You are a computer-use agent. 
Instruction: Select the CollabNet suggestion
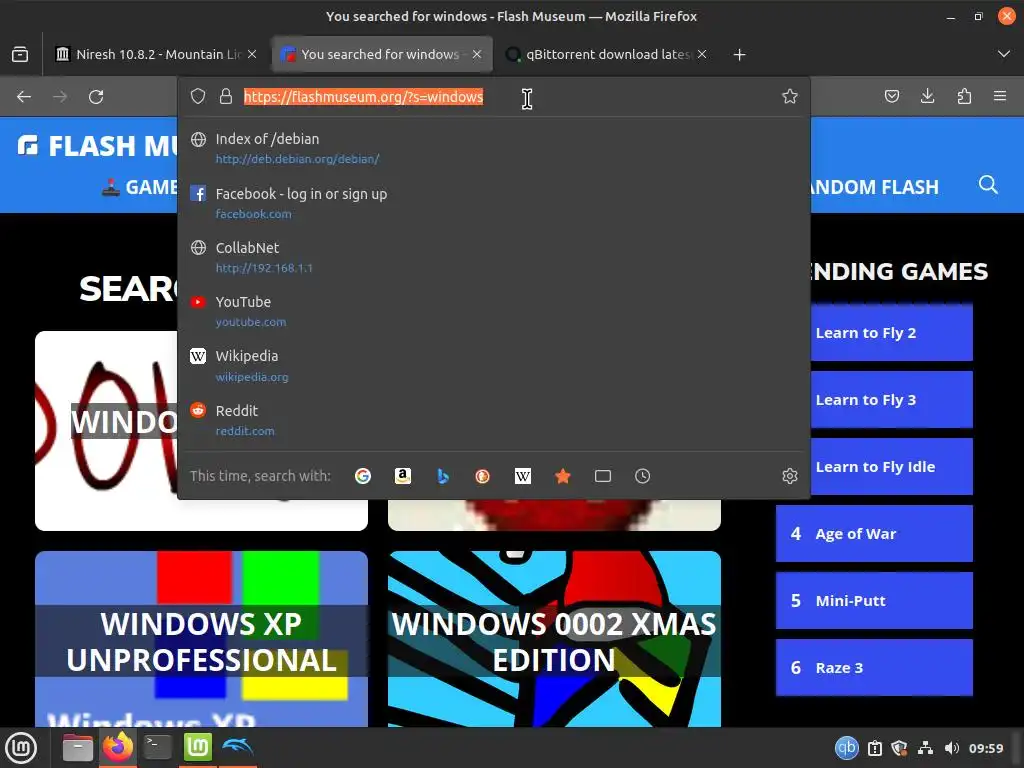494,257
